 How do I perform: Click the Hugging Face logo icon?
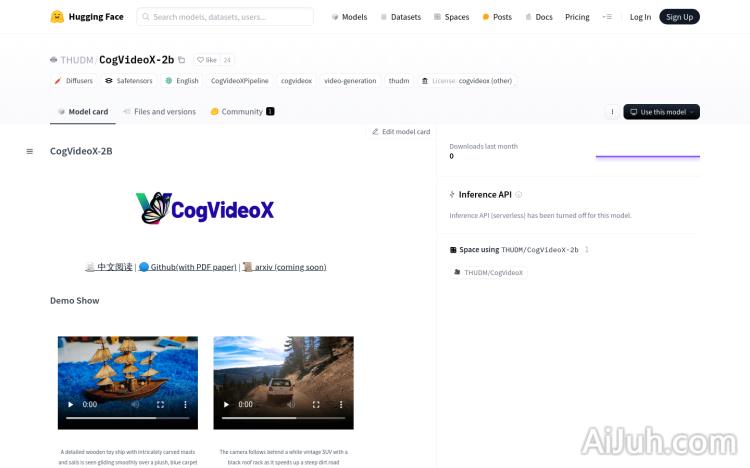(x=57, y=17)
